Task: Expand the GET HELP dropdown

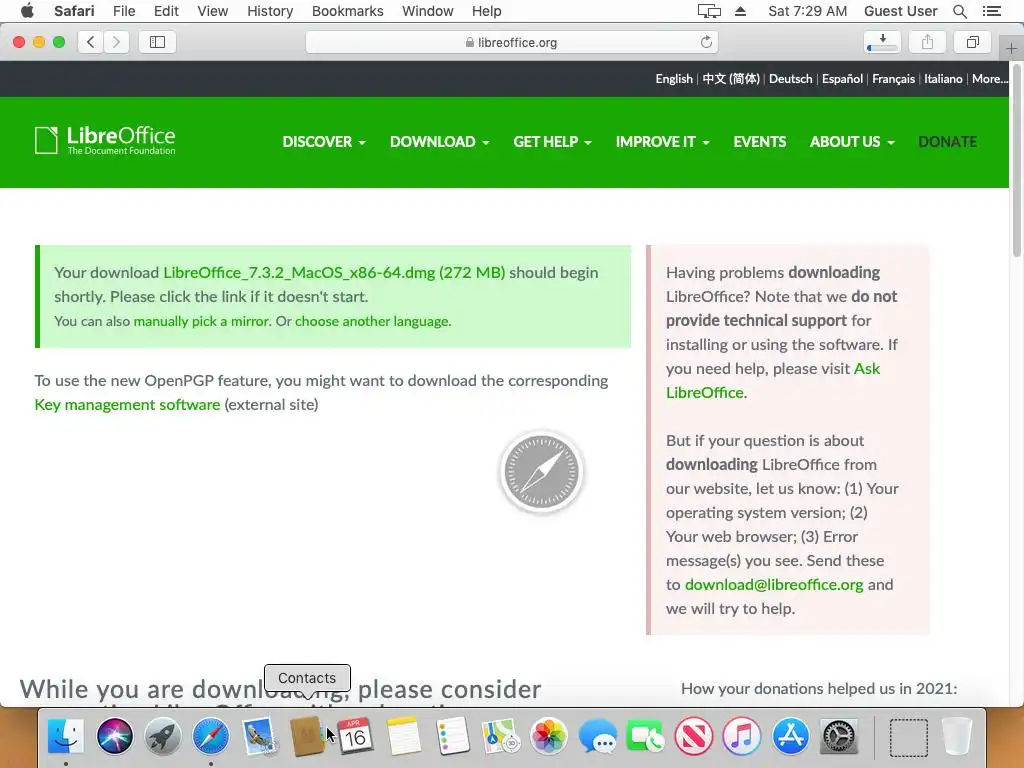Action: coord(552,142)
